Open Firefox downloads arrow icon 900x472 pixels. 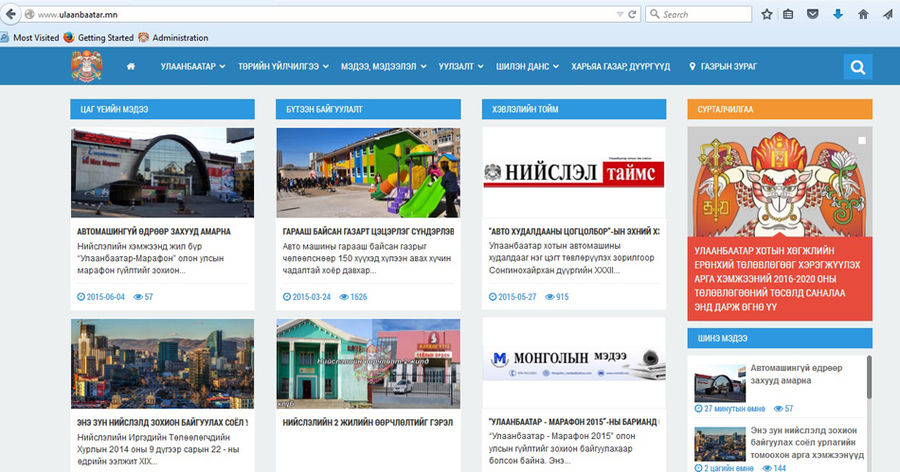(x=838, y=14)
